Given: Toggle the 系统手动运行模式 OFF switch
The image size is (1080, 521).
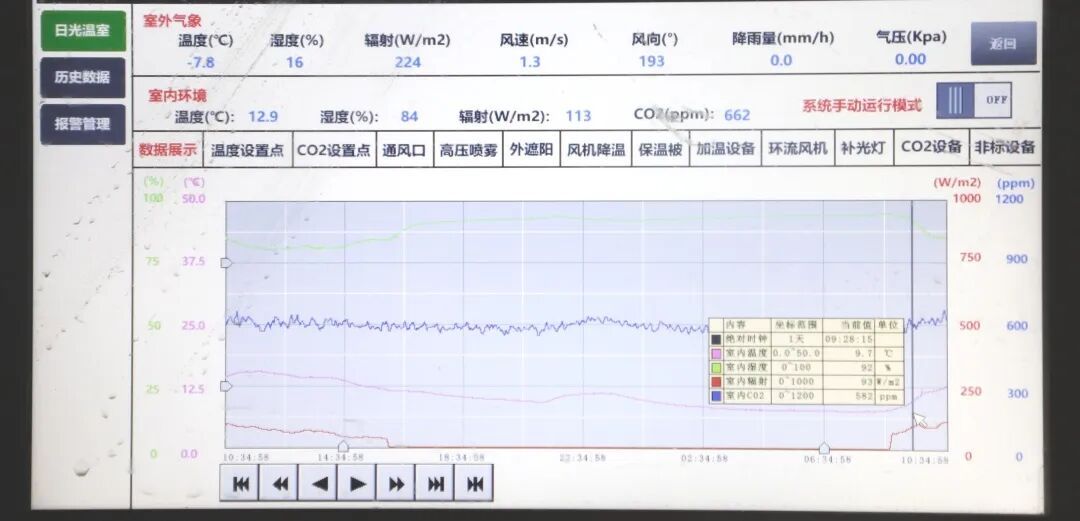Looking at the screenshot, I should (974, 100).
